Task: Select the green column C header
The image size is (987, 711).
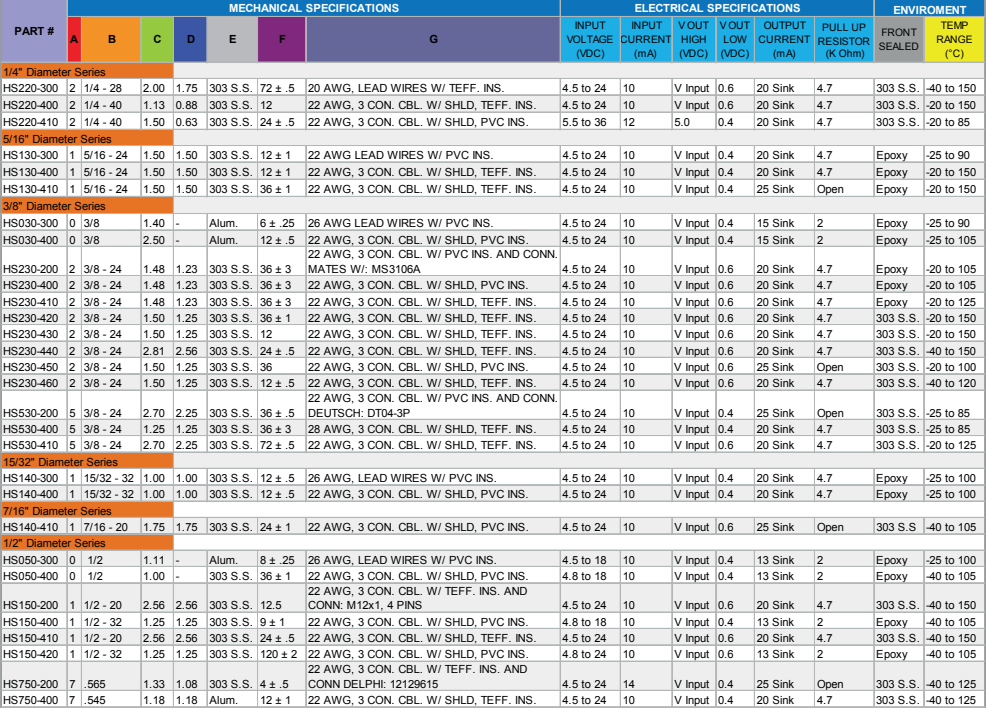Action: point(157,39)
